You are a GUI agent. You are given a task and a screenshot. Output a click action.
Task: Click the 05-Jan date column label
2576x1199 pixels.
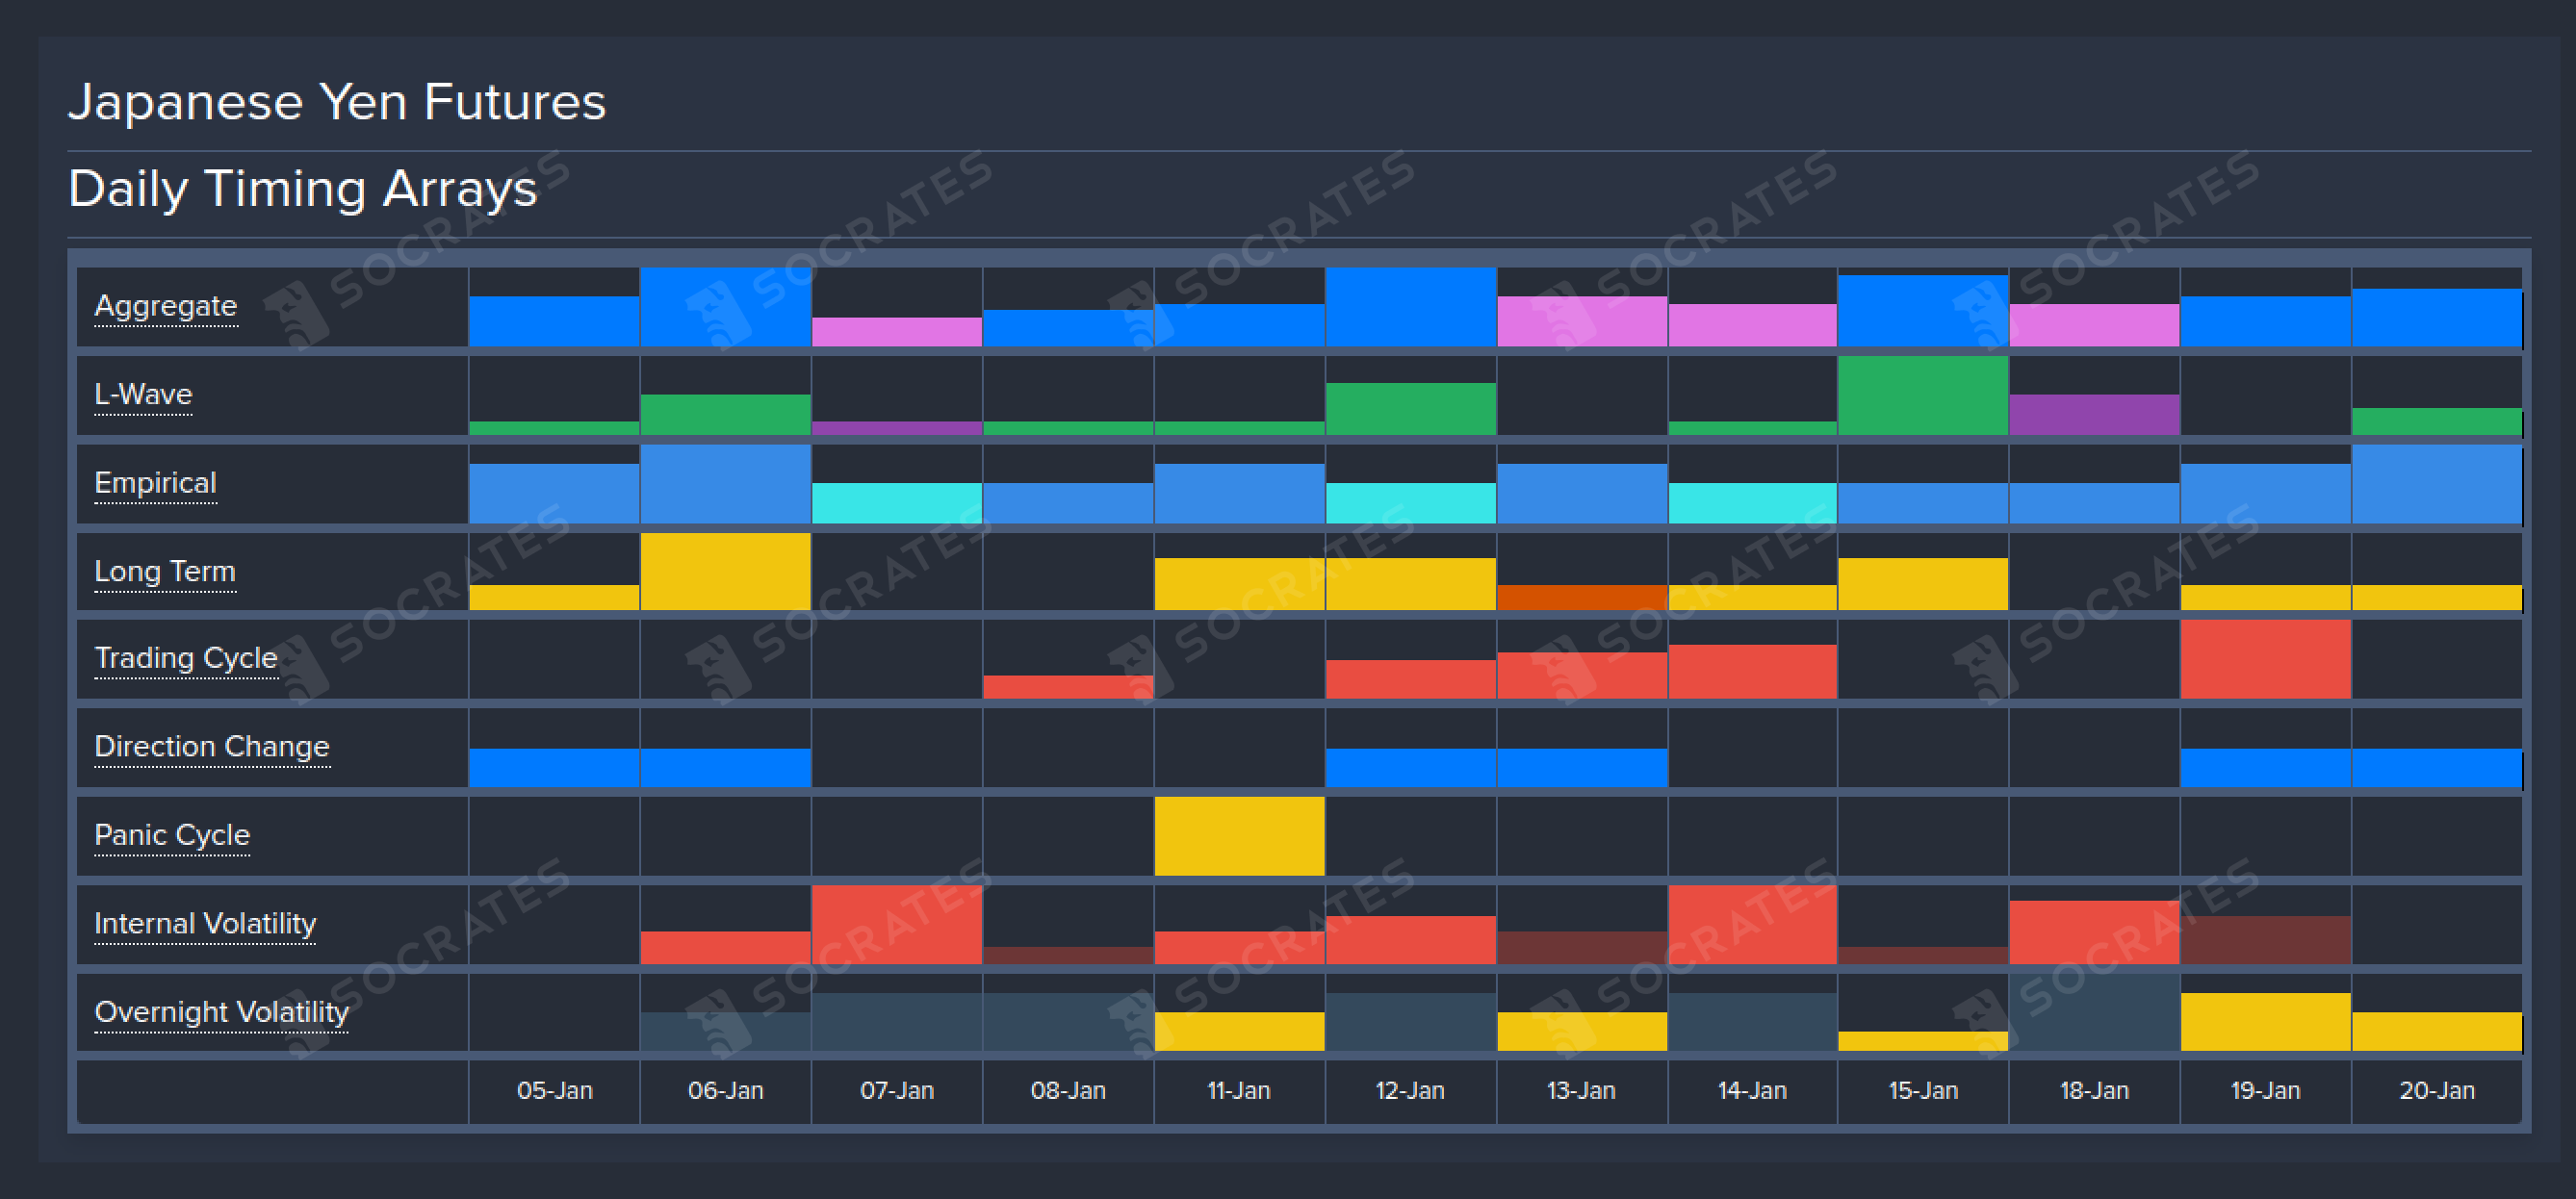[x=555, y=1091]
